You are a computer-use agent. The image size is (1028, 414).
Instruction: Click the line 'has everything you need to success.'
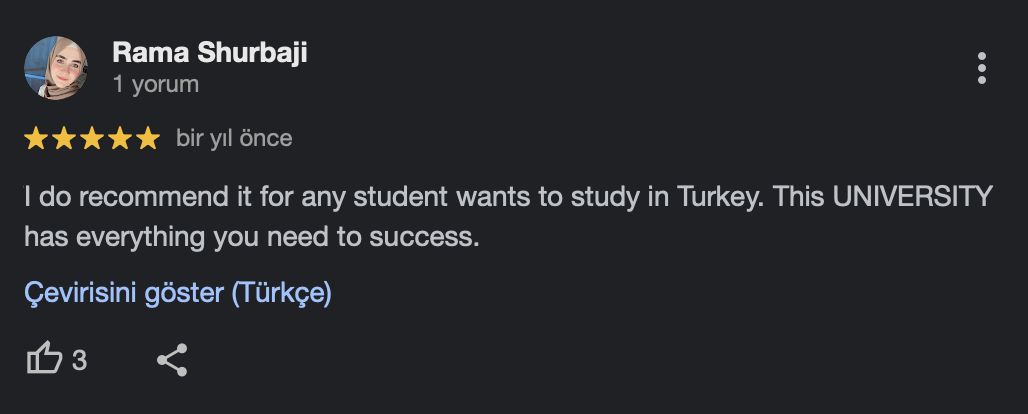[252, 237]
